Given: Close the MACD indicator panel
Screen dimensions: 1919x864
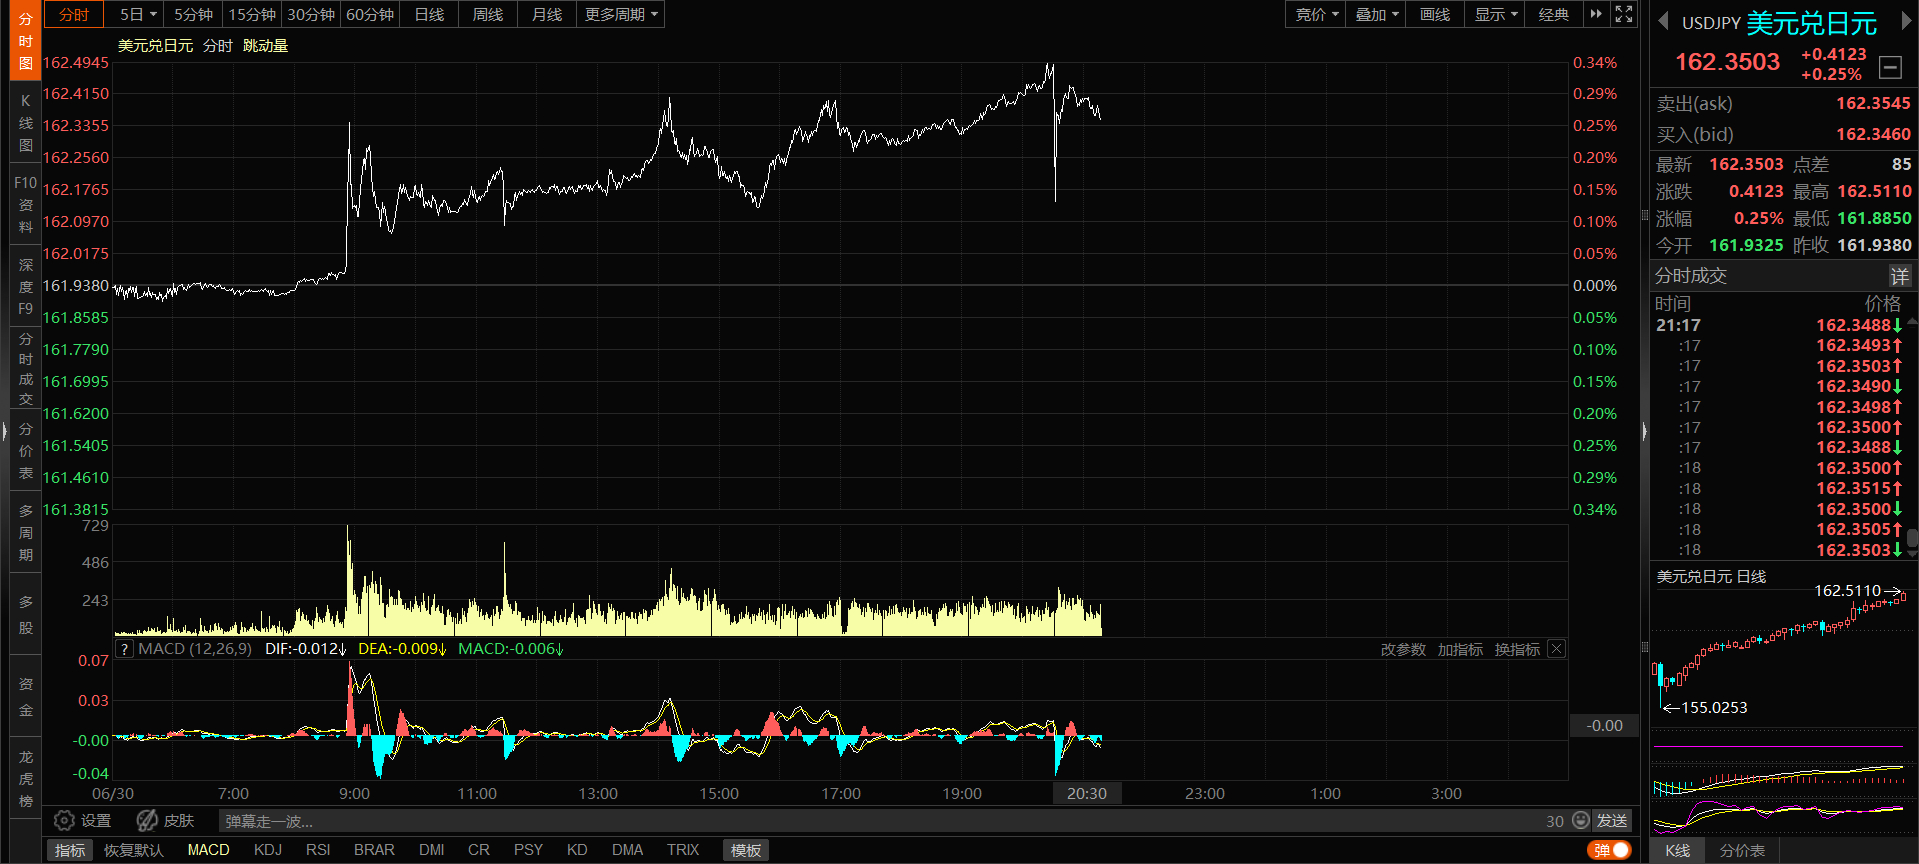Looking at the screenshot, I should pyautogui.click(x=1556, y=649).
